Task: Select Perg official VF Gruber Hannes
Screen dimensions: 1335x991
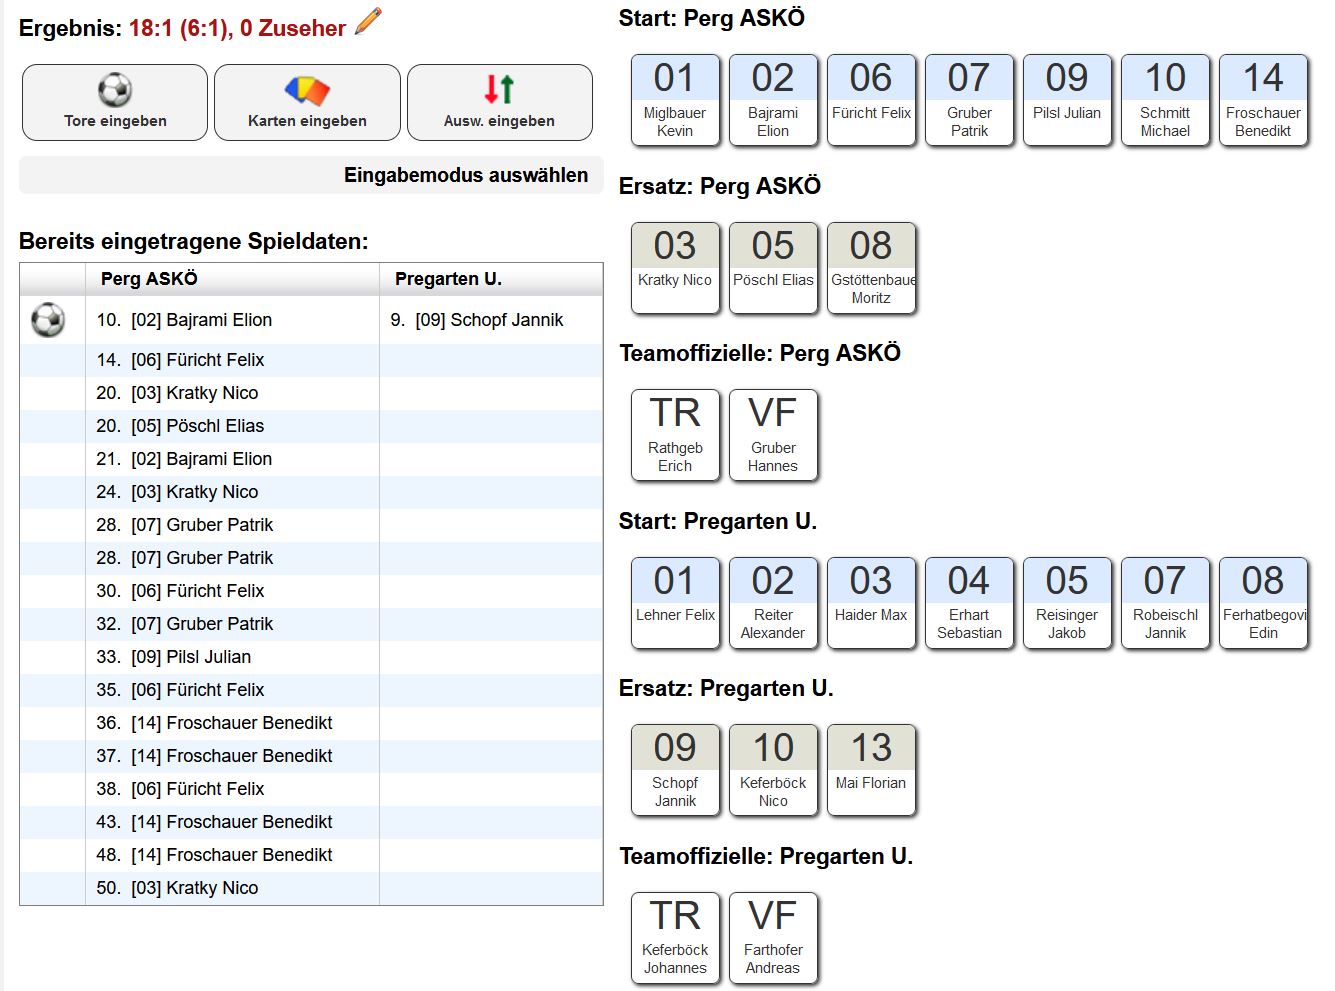Action: [773, 435]
